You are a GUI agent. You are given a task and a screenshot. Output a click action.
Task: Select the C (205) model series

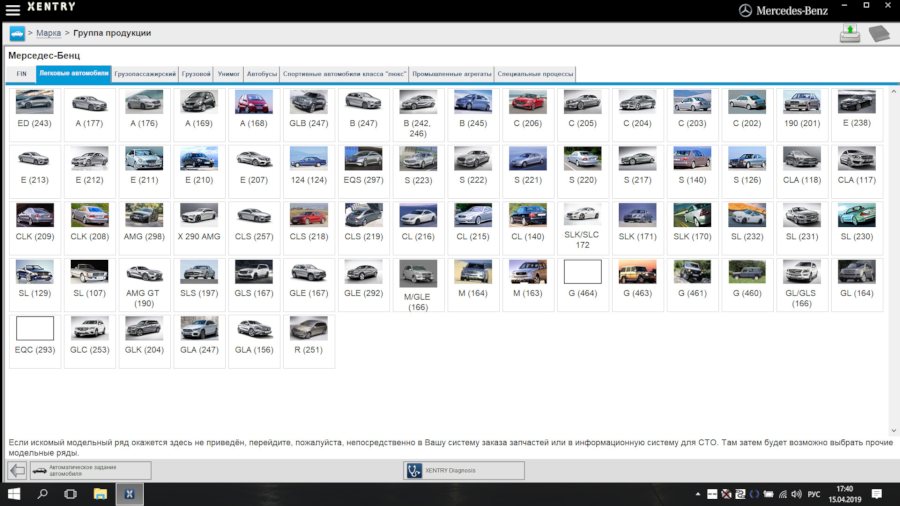pos(582,114)
